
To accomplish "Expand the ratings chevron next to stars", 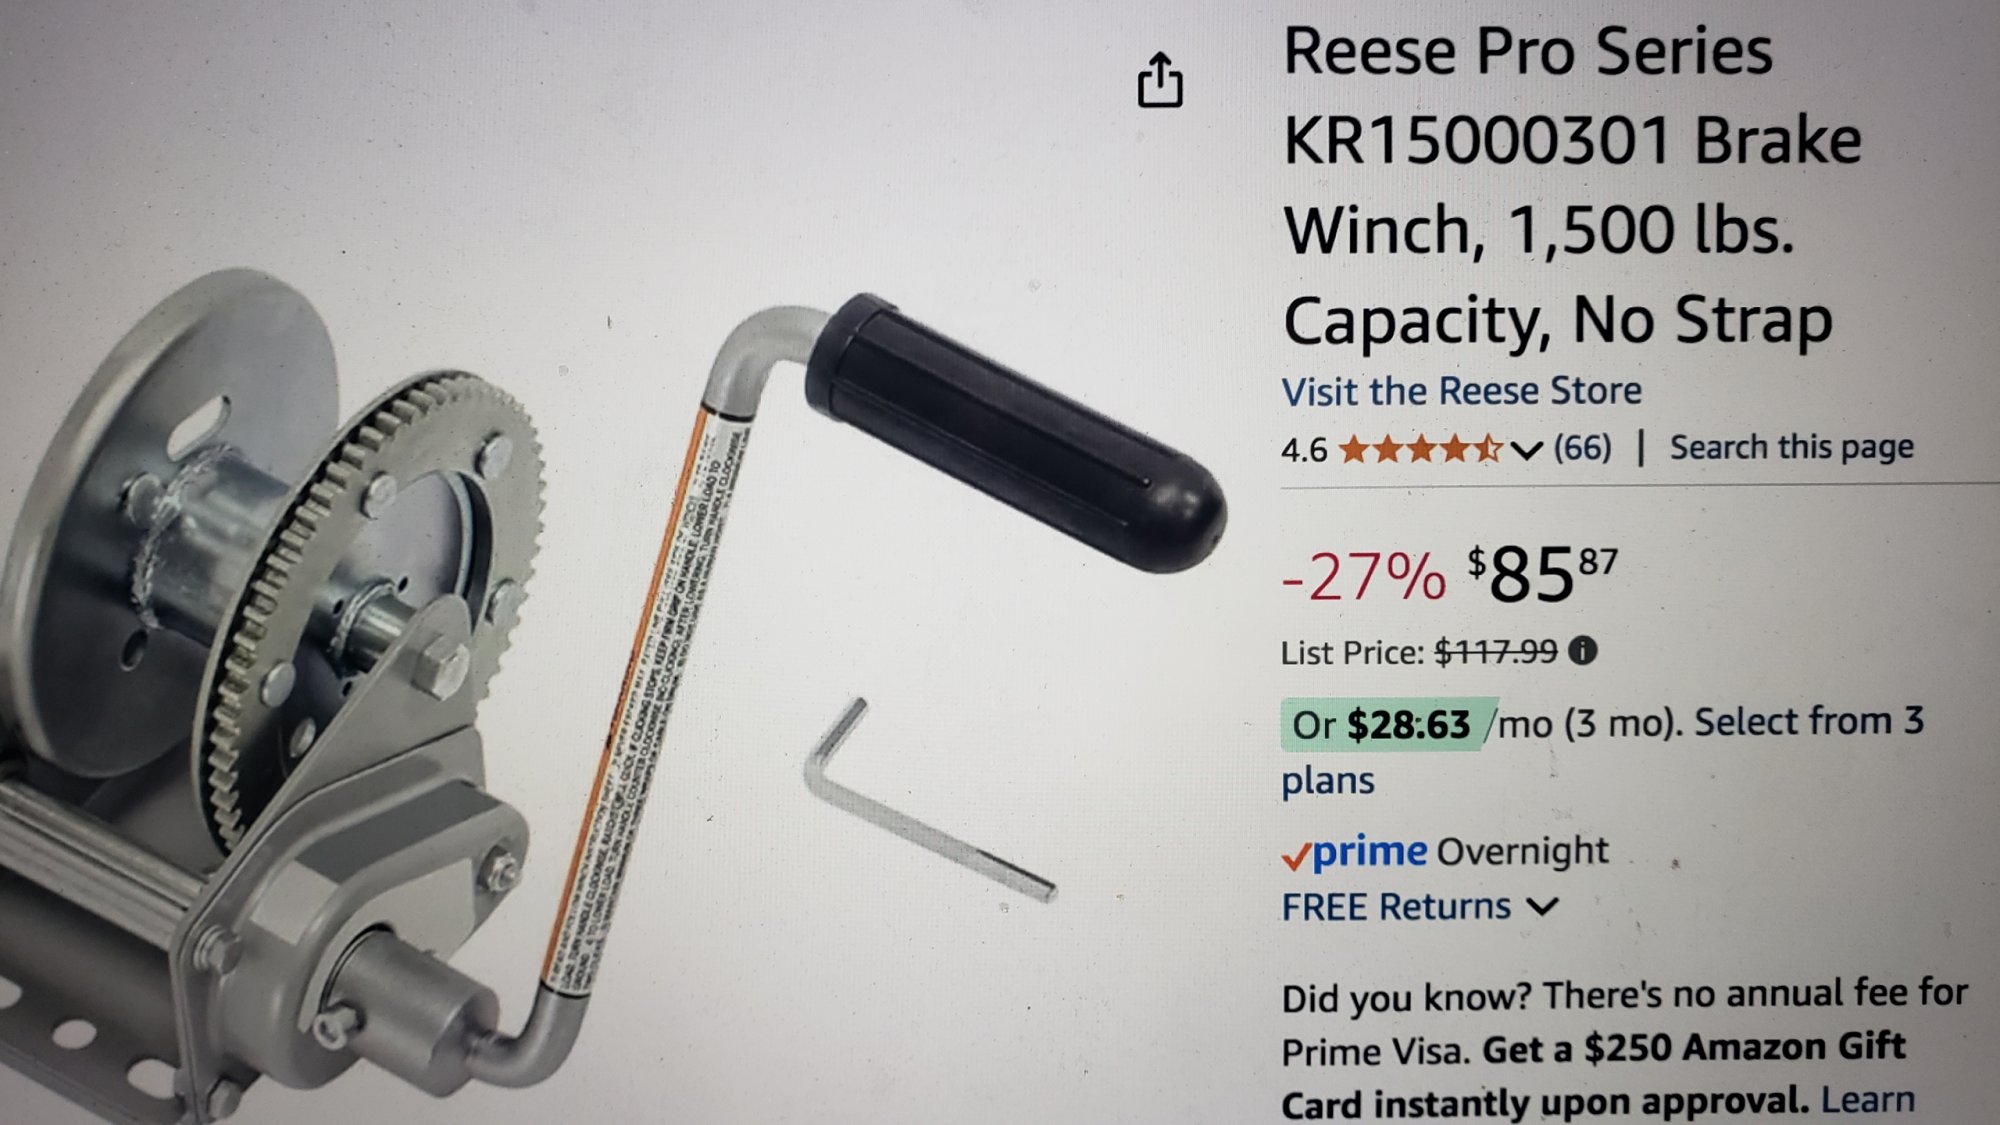I will 1526,450.
